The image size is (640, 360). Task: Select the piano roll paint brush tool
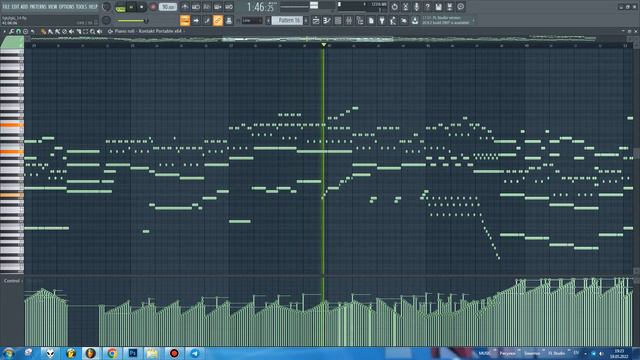51,31
